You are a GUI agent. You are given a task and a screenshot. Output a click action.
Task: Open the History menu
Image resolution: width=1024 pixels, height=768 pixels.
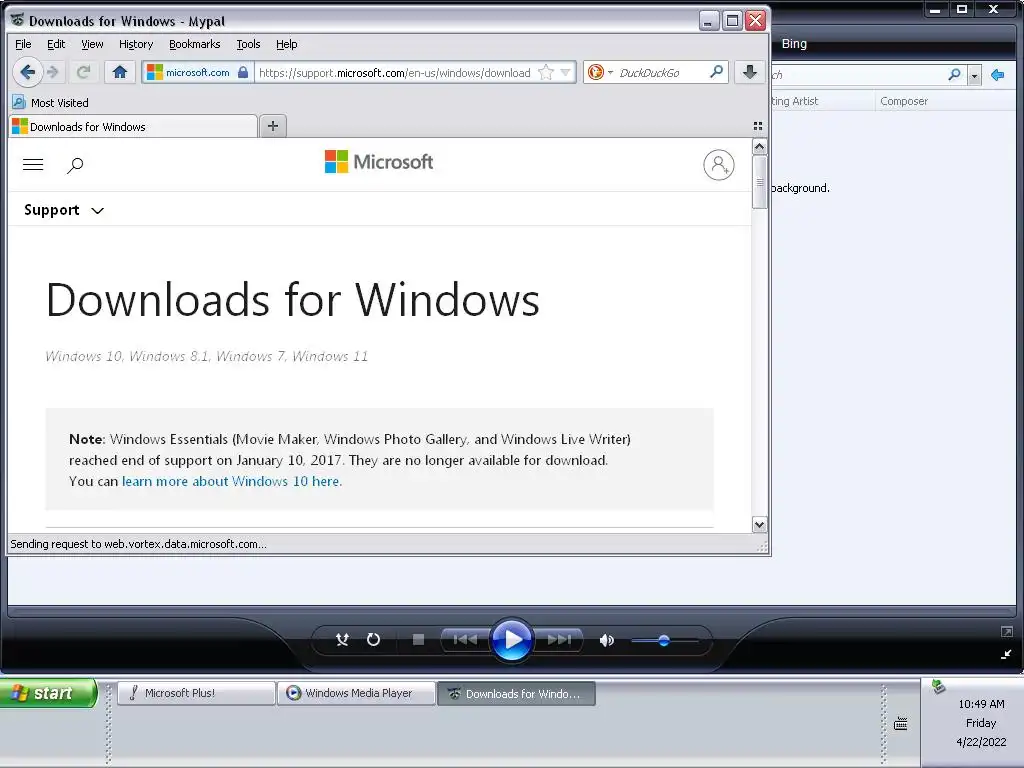(x=136, y=44)
